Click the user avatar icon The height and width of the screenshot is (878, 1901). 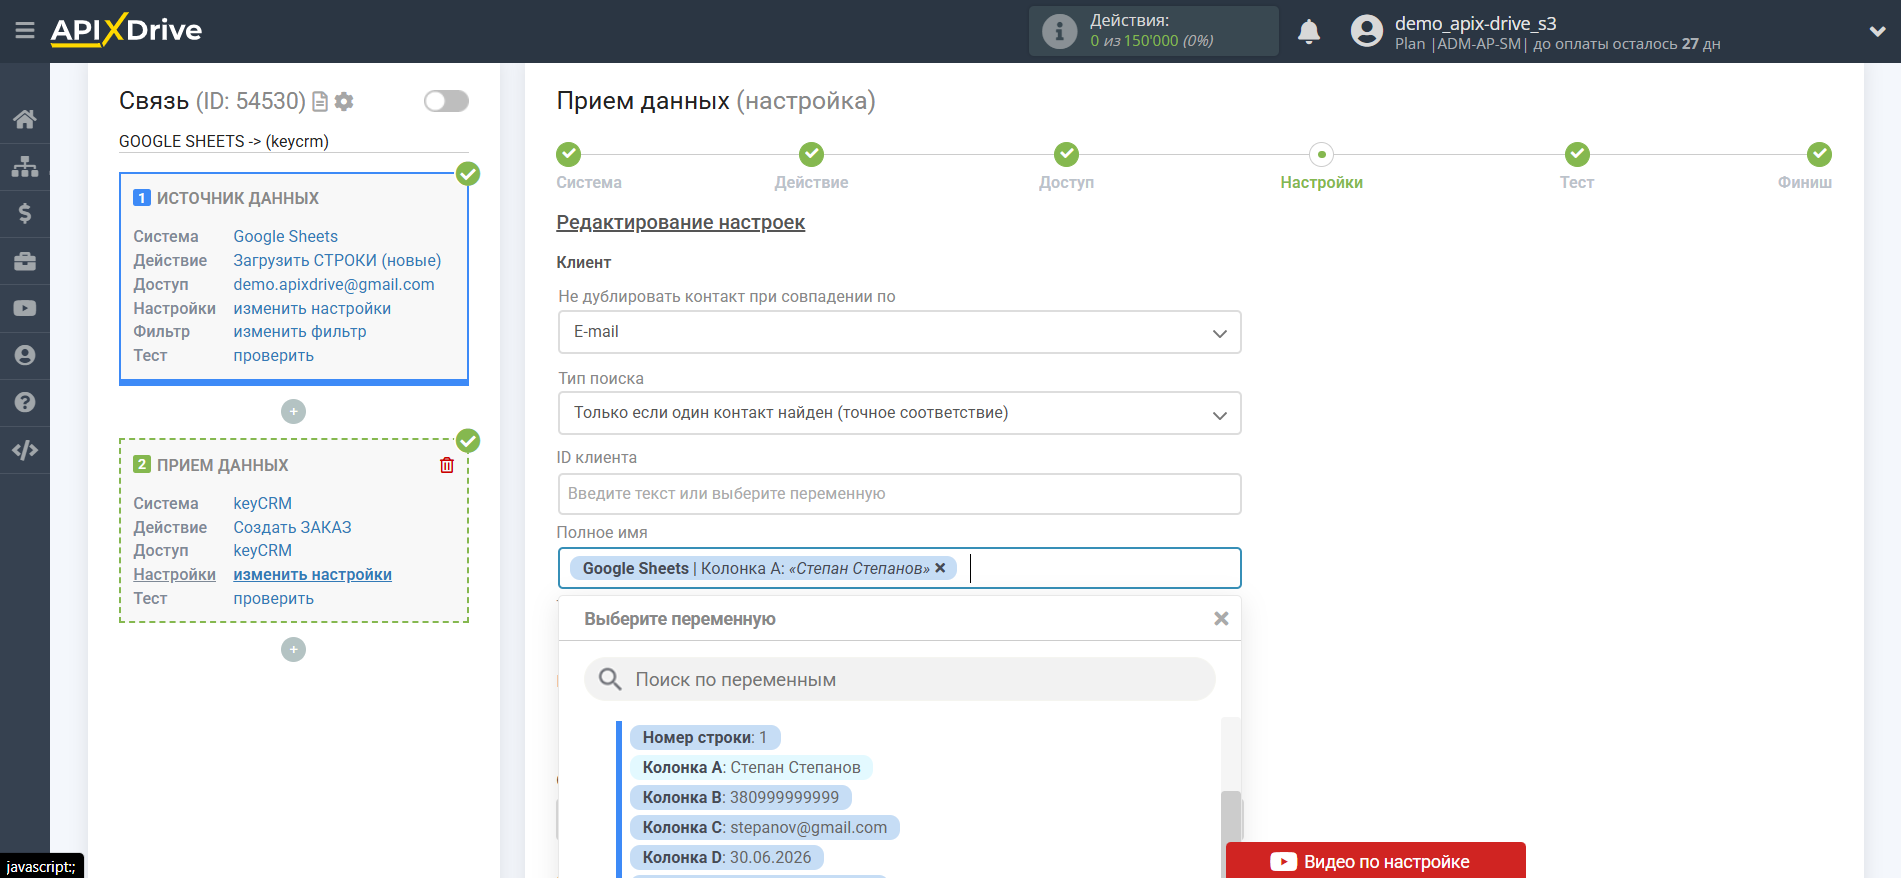click(1366, 31)
